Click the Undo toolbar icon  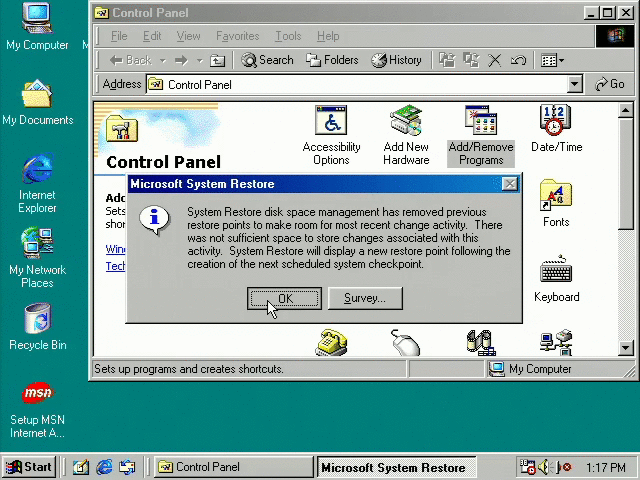[518, 60]
